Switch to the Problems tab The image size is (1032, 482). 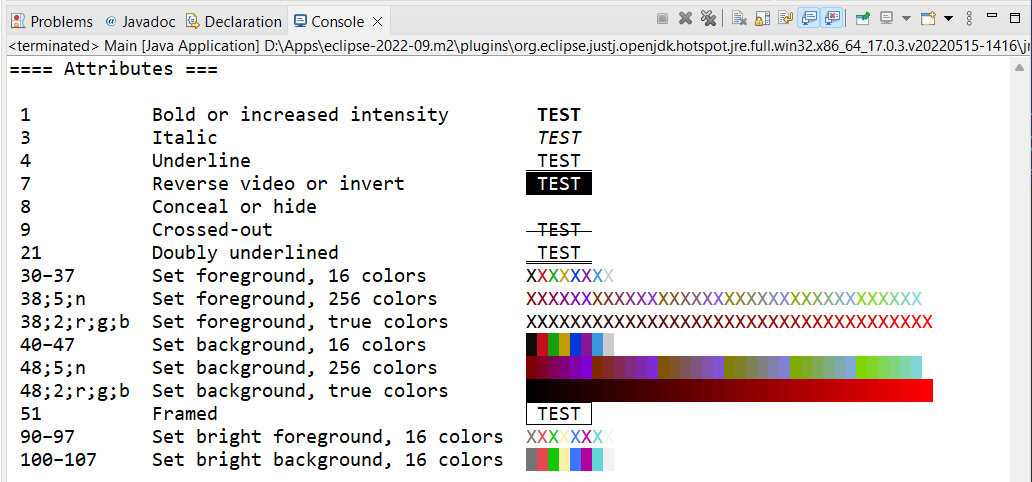(x=52, y=22)
